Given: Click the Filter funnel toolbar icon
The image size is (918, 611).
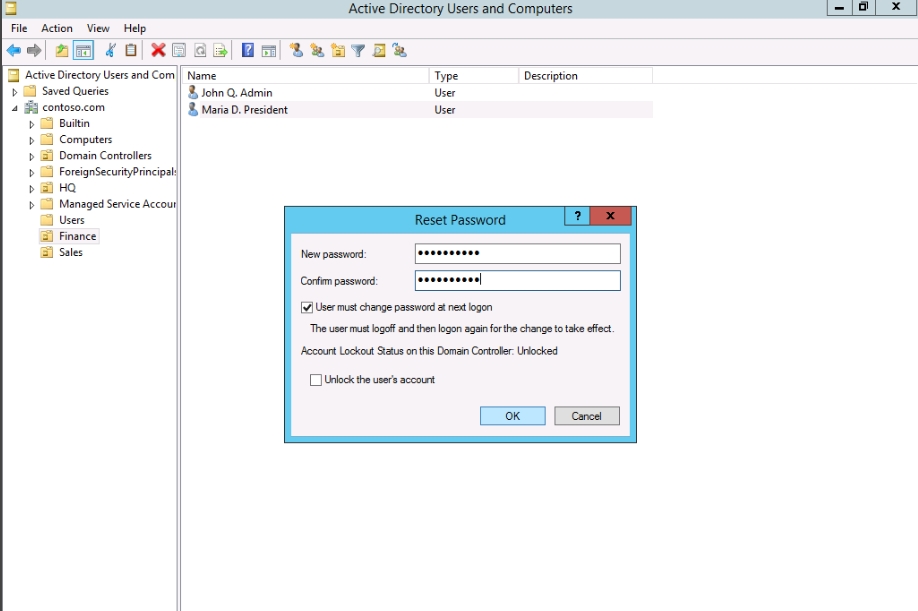Looking at the screenshot, I should tap(358, 50).
